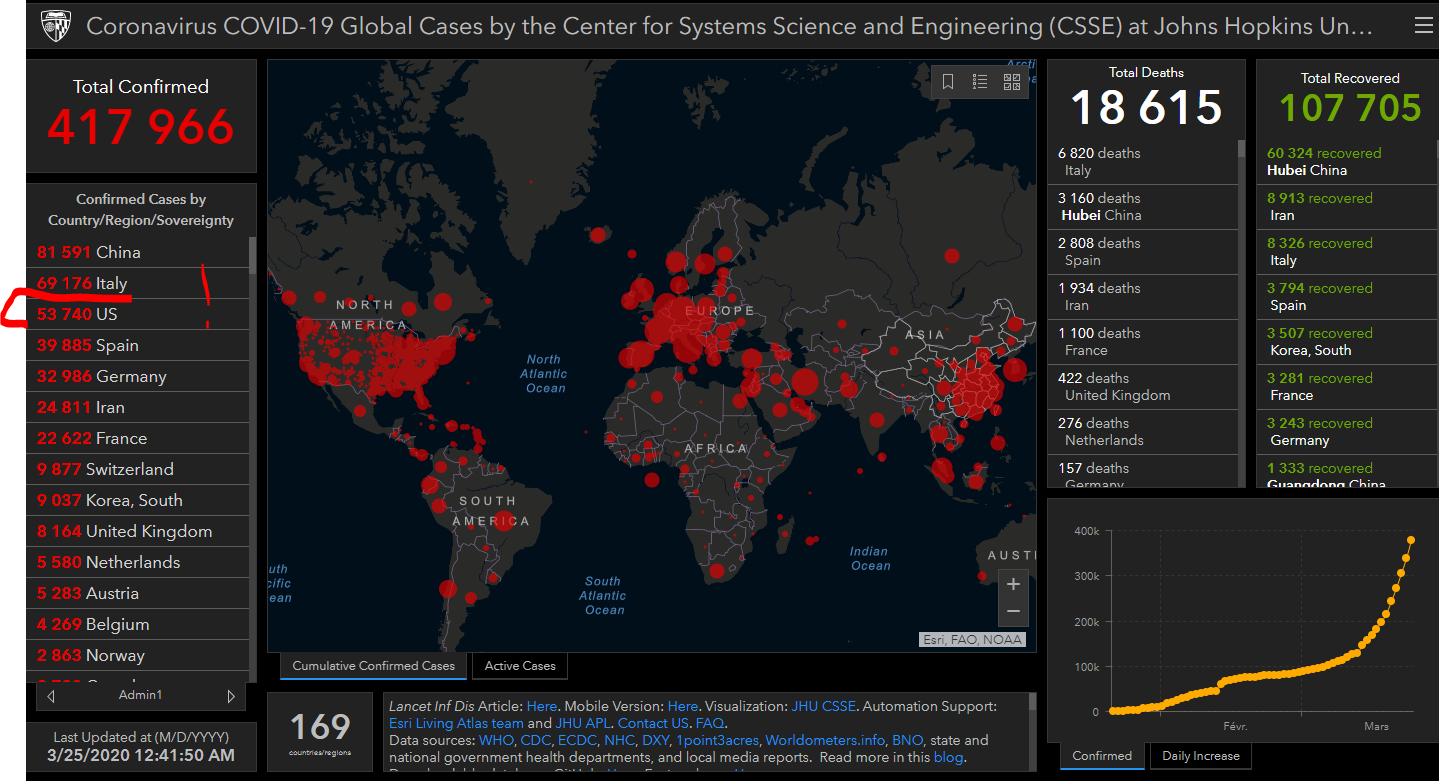Show the map legend list icon
This screenshot has height=781, width=1439.
pos(980,82)
